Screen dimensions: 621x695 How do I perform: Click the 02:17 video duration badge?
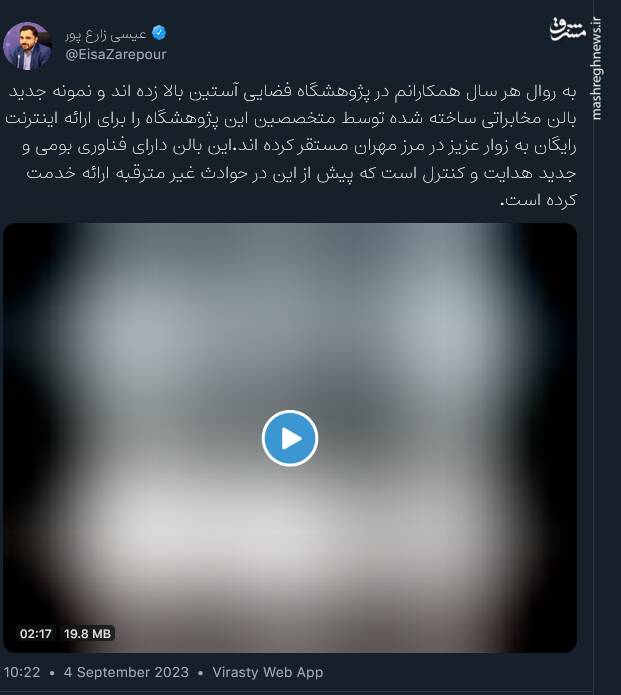pyautogui.click(x=35, y=633)
